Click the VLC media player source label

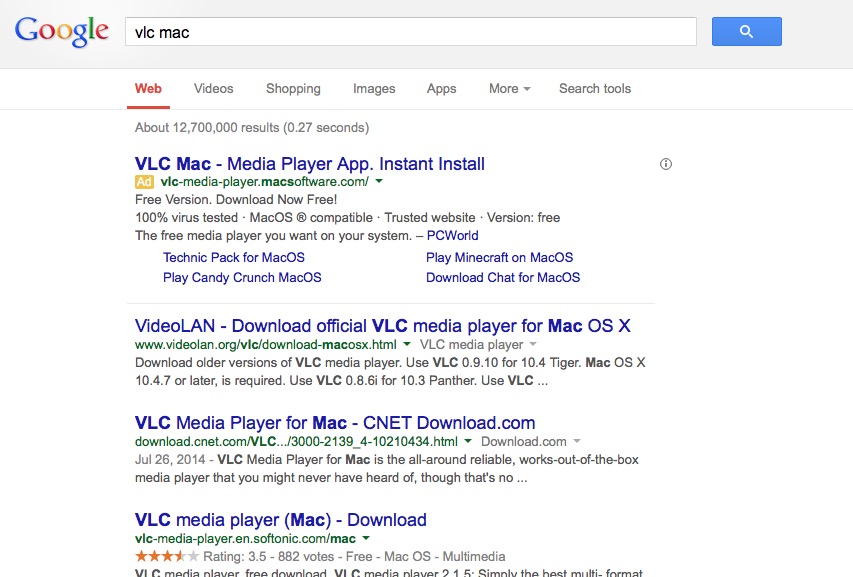click(471, 344)
